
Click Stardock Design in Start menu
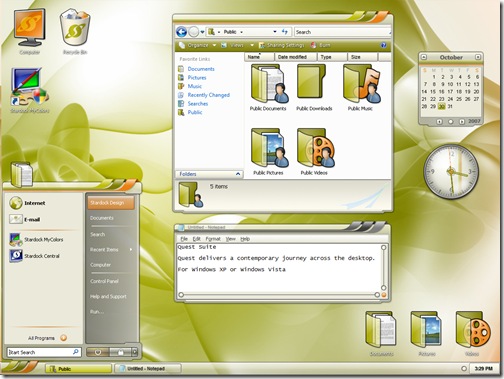click(111, 203)
